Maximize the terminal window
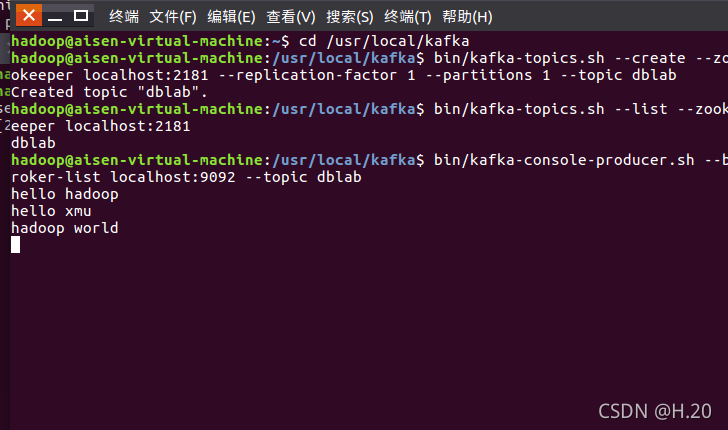728x430 pixels. pos(81,16)
